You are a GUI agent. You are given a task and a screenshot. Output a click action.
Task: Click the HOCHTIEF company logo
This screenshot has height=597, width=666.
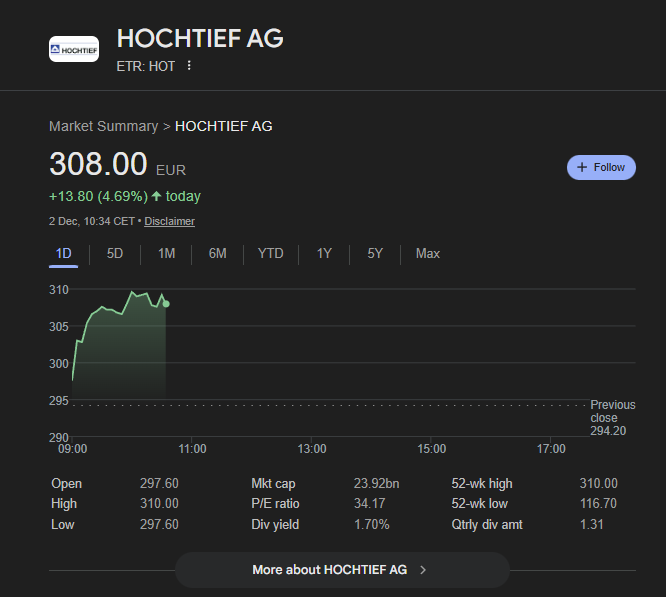click(74, 49)
